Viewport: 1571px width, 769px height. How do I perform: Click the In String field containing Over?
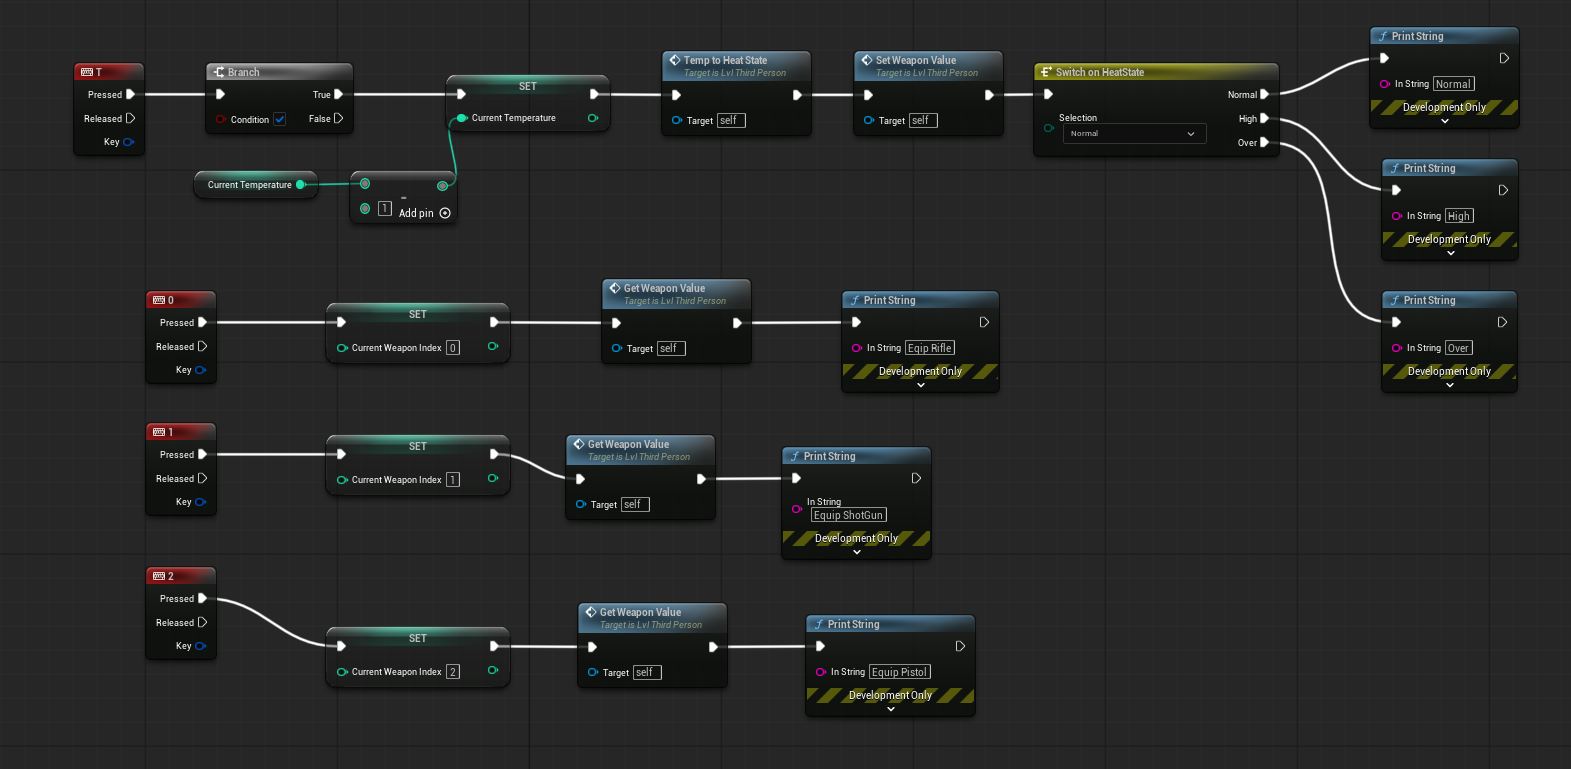point(1459,348)
